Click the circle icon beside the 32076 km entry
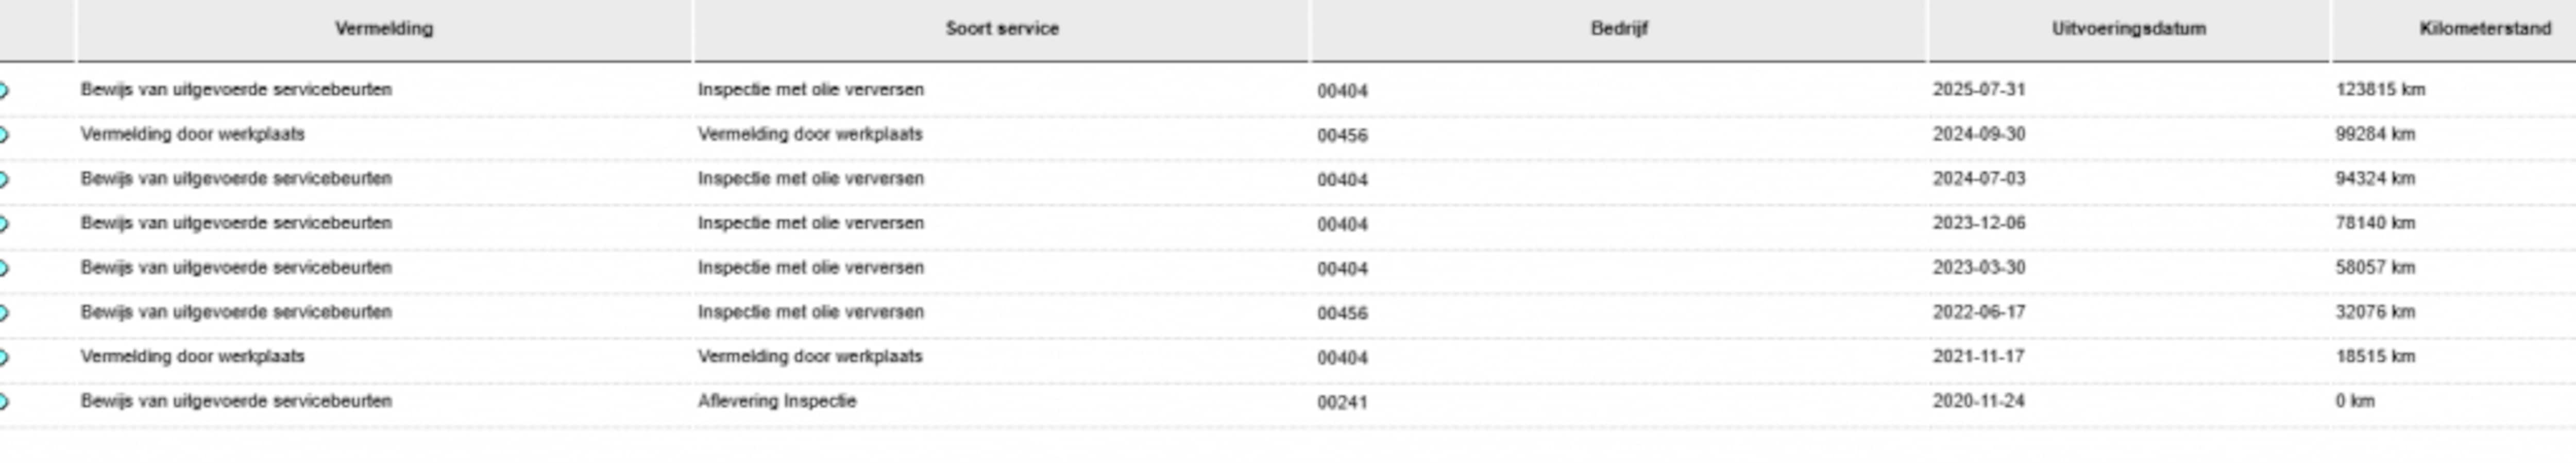Image resolution: width=2576 pixels, height=463 pixels. [x=3, y=313]
